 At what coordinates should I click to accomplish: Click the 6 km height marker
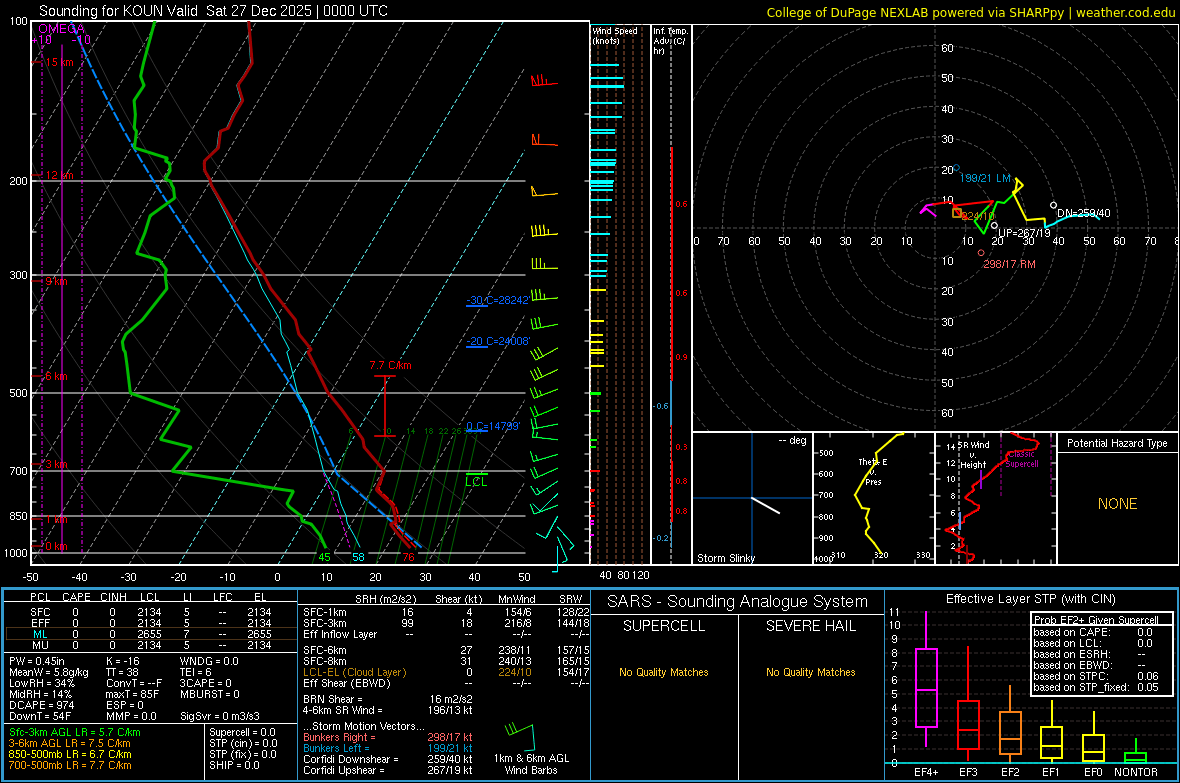56,376
